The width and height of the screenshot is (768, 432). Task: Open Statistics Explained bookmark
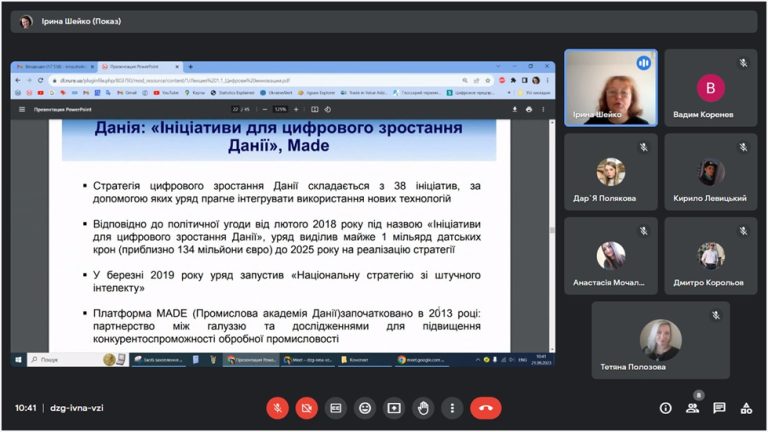(x=233, y=93)
